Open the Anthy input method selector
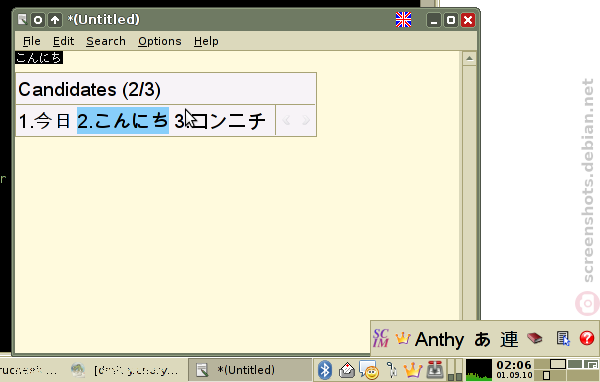 click(430, 339)
